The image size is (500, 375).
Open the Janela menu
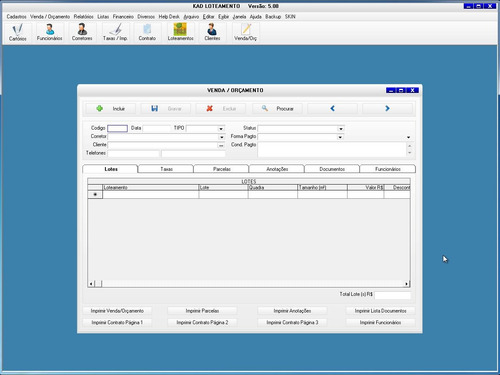239,17
